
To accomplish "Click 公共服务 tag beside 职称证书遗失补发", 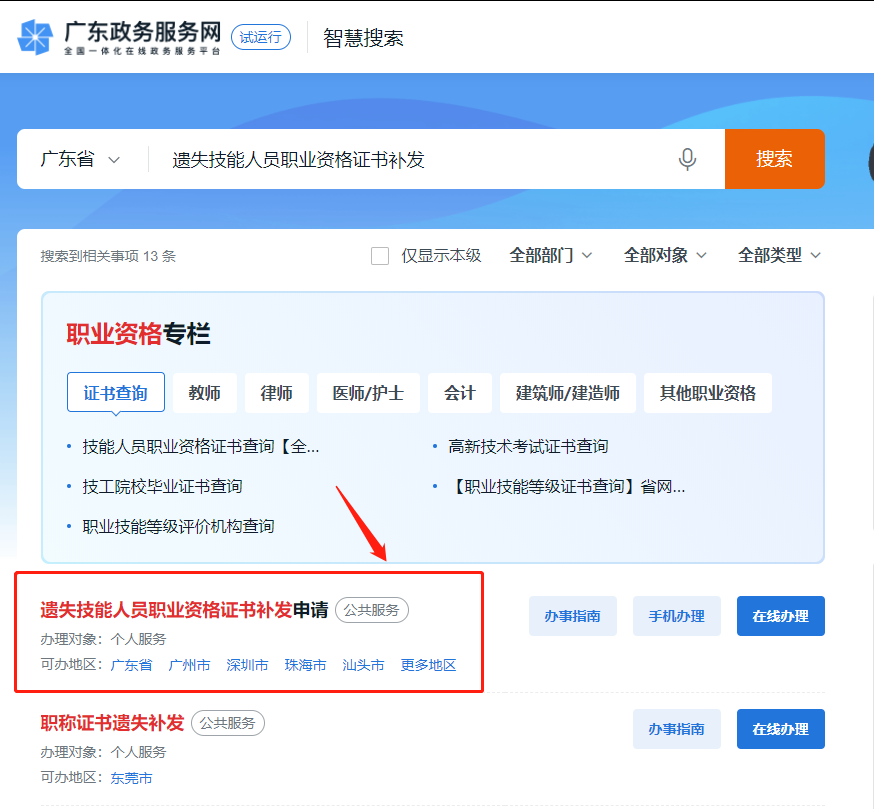I will [228, 723].
